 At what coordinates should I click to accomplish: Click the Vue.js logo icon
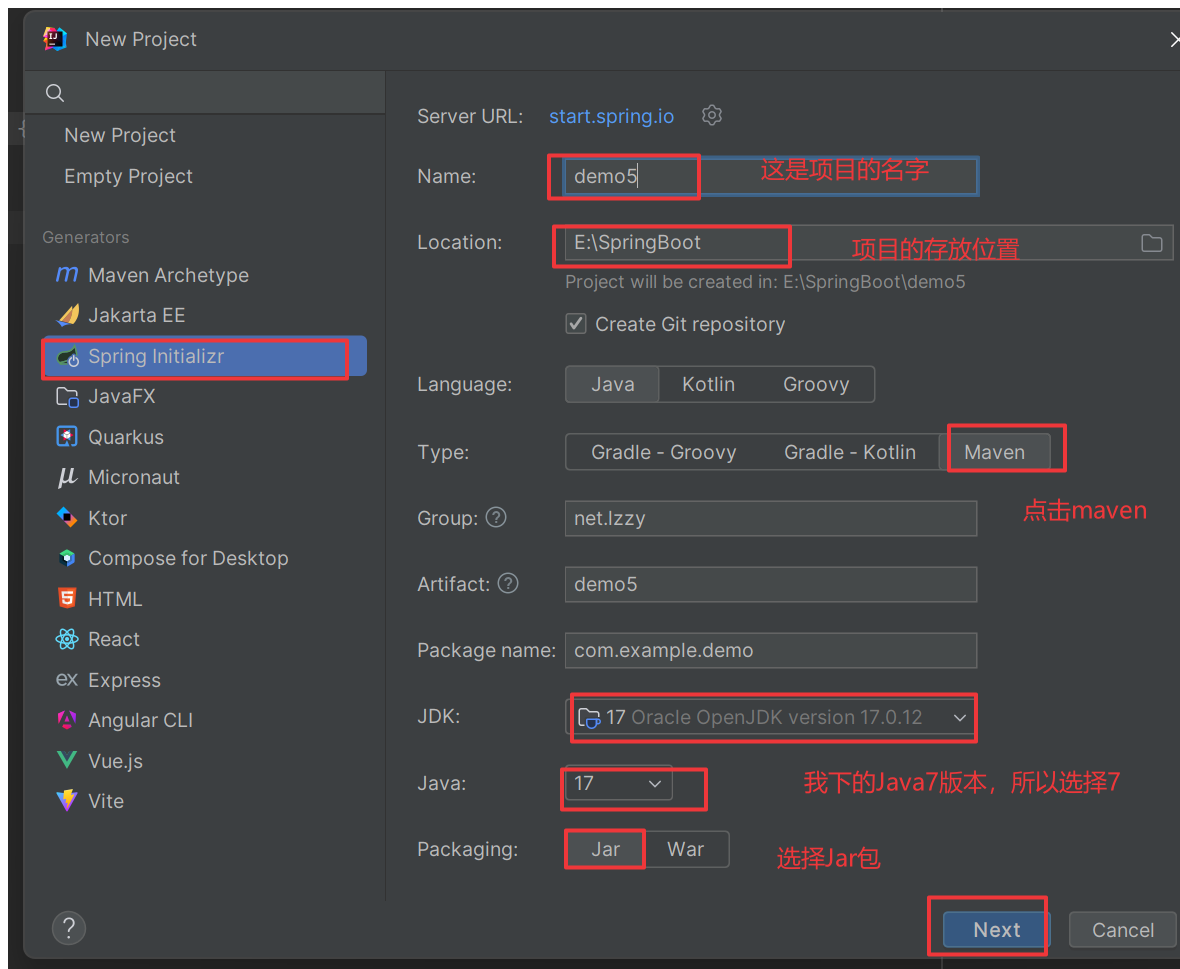(x=67, y=760)
